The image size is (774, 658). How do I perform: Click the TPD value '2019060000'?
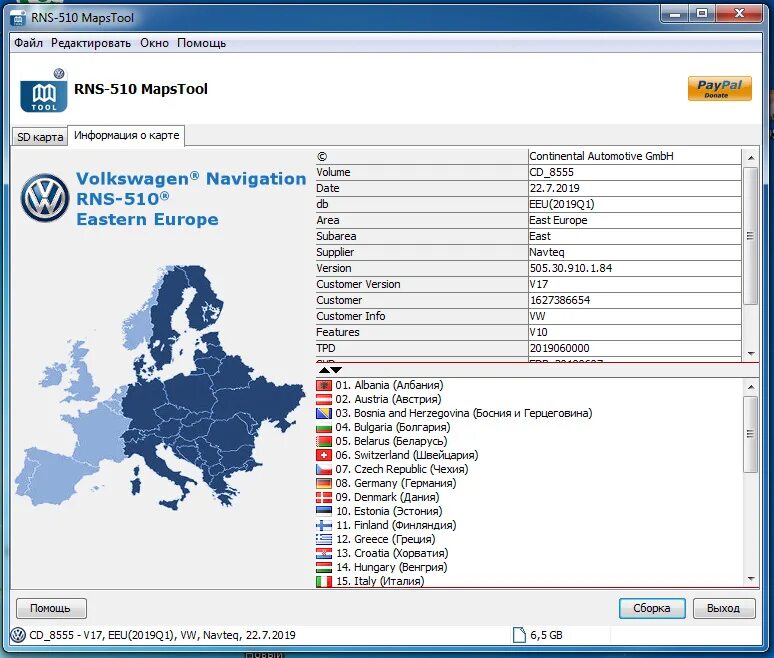click(634, 348)
